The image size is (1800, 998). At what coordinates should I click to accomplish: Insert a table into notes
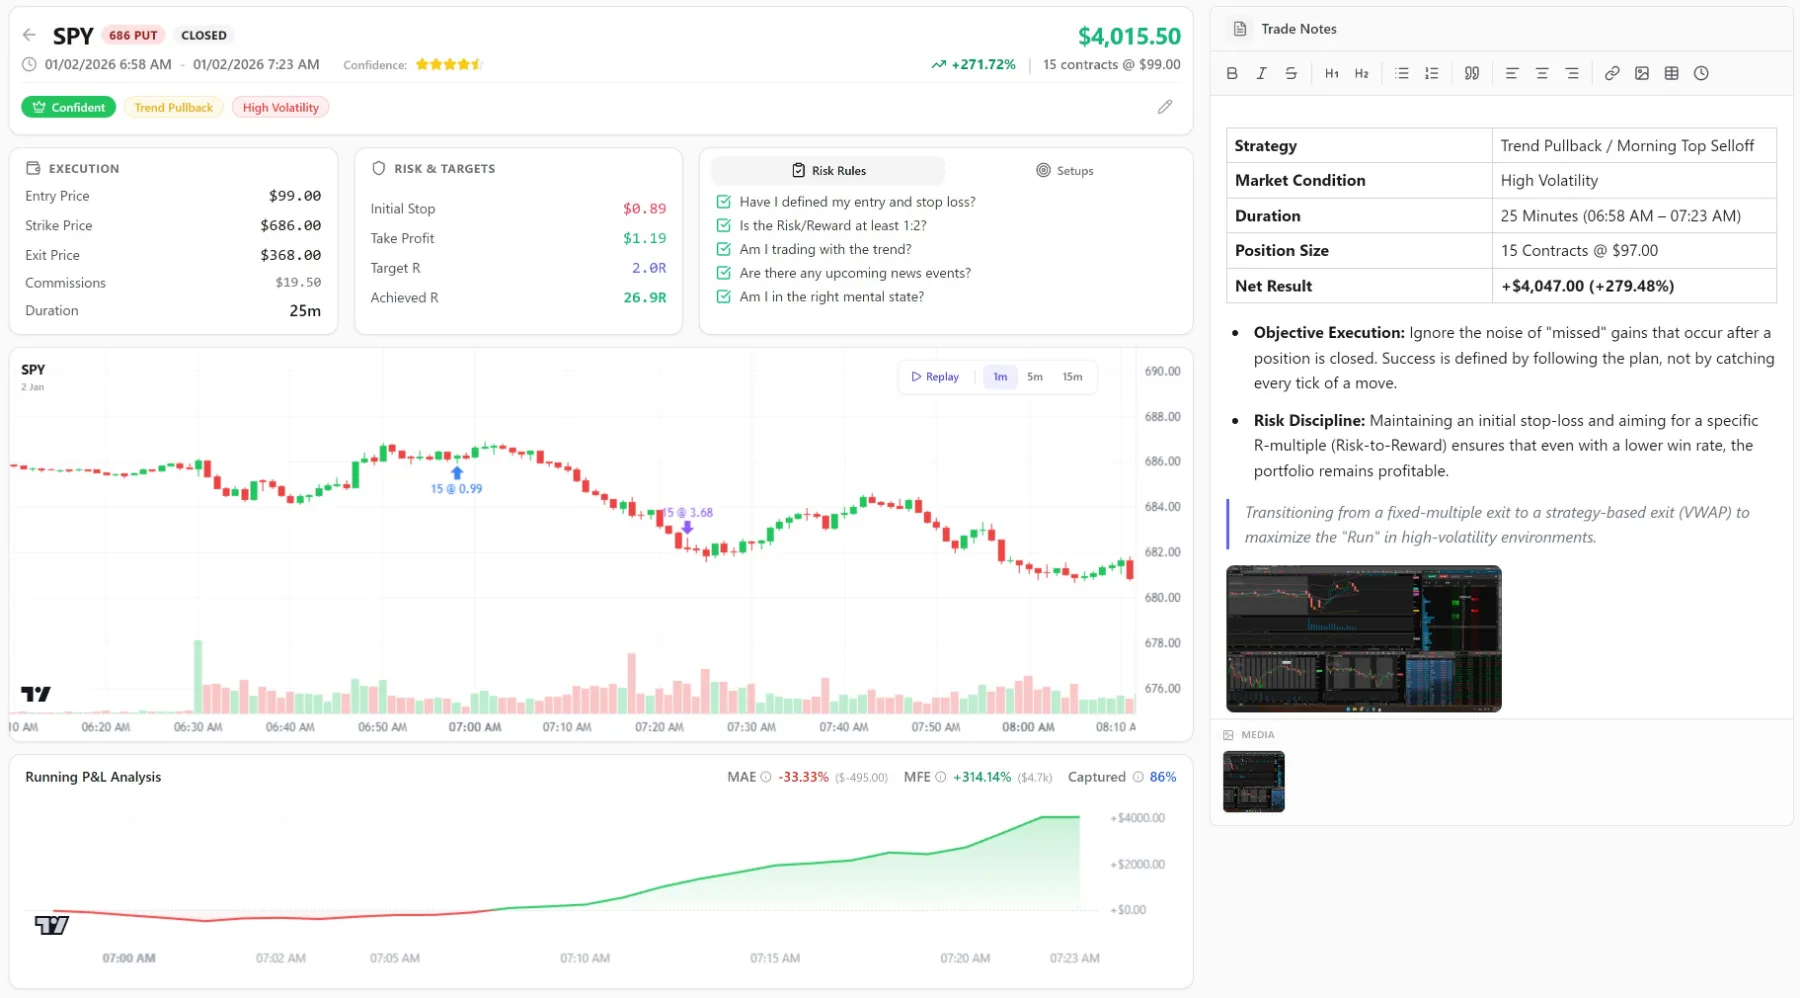1671,73
